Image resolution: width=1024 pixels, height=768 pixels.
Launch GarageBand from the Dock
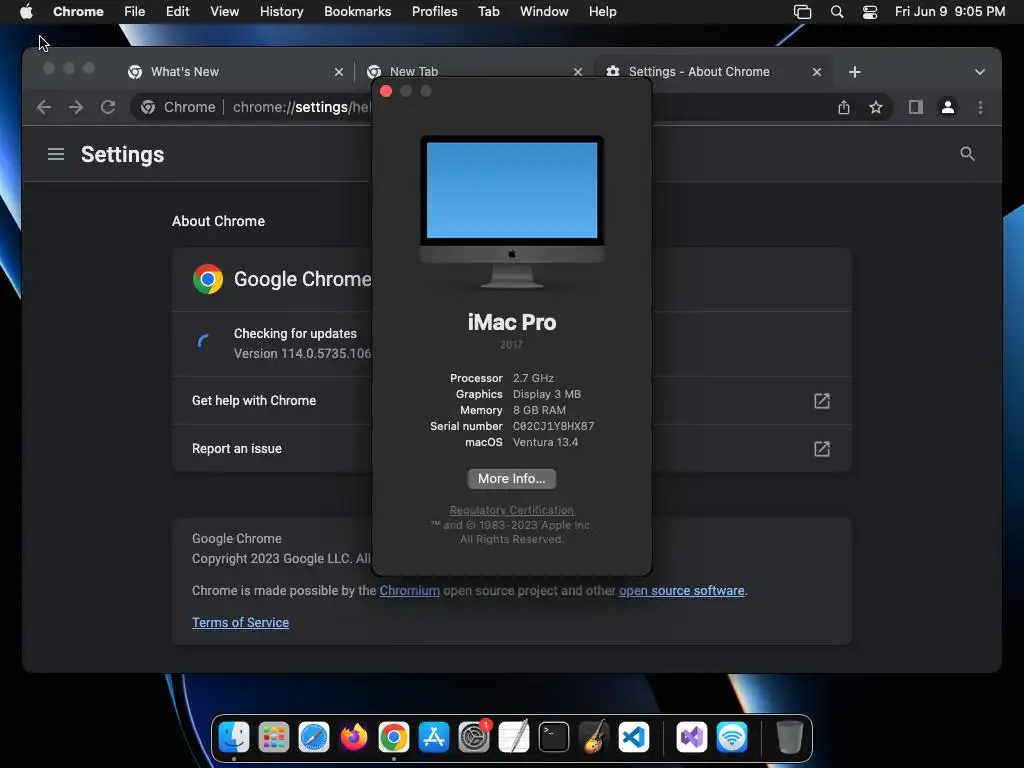point(594,737)
